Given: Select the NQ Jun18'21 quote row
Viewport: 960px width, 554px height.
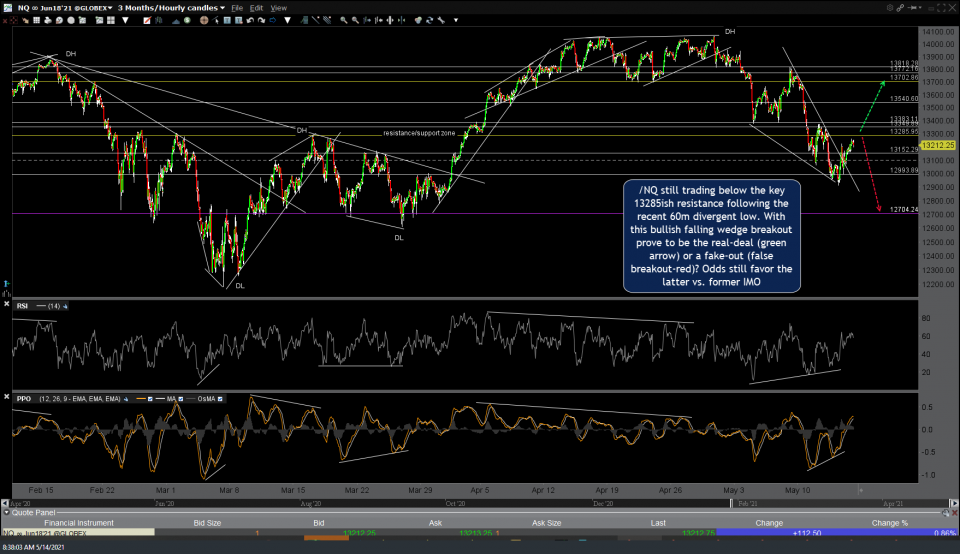Looking at the screenshot, I should point(479,533).
